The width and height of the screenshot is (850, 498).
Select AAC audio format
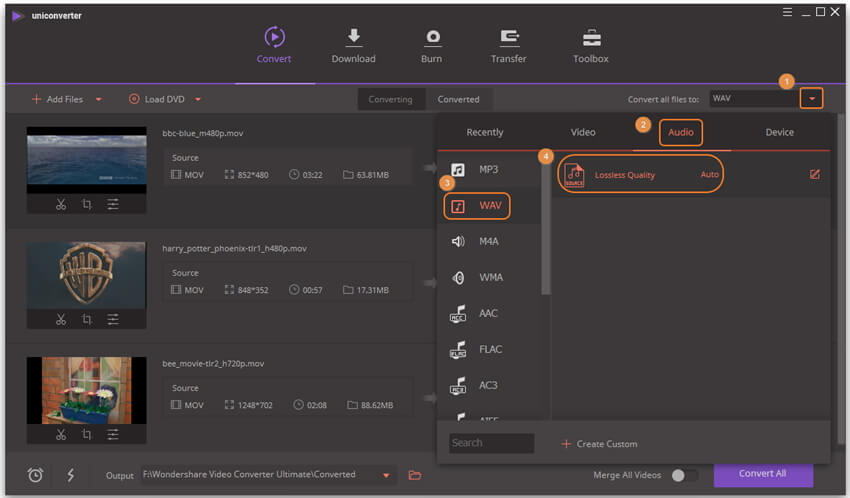click(488, 313)
